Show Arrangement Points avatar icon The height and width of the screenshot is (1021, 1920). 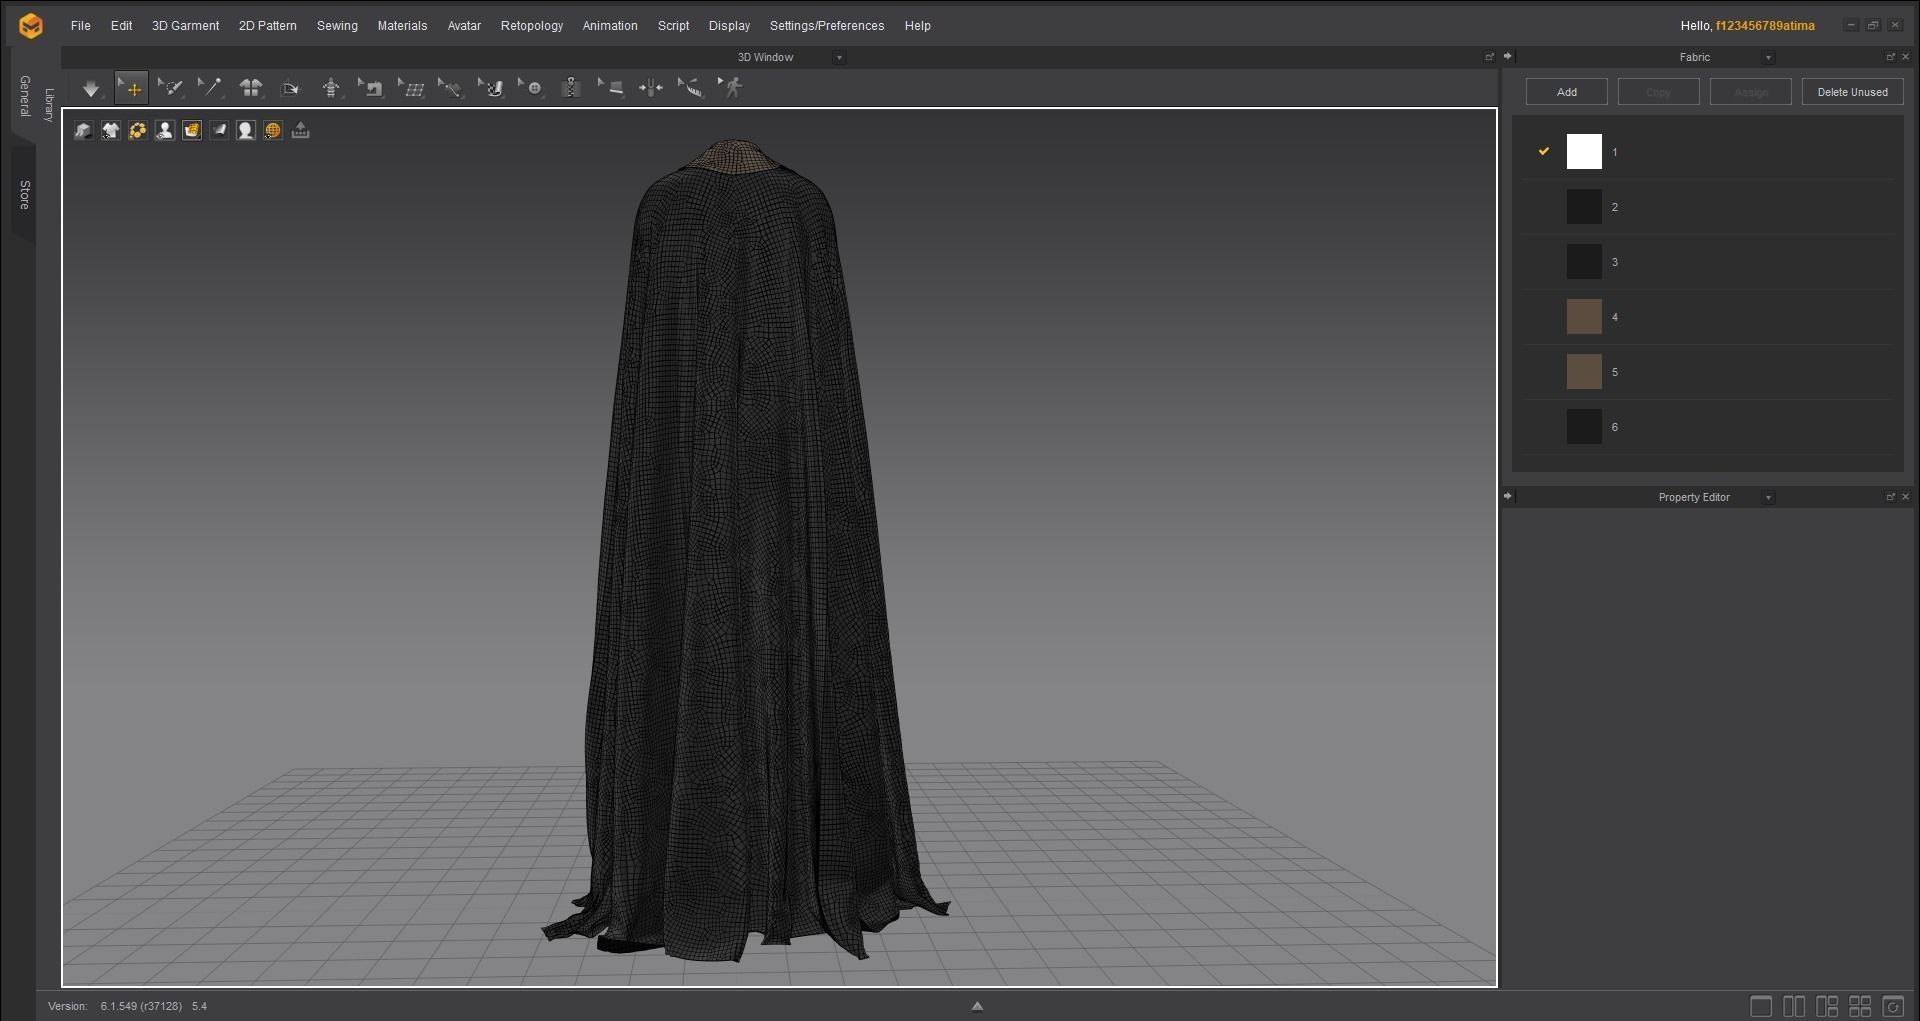pyautogui.click(x=331, y=89)
